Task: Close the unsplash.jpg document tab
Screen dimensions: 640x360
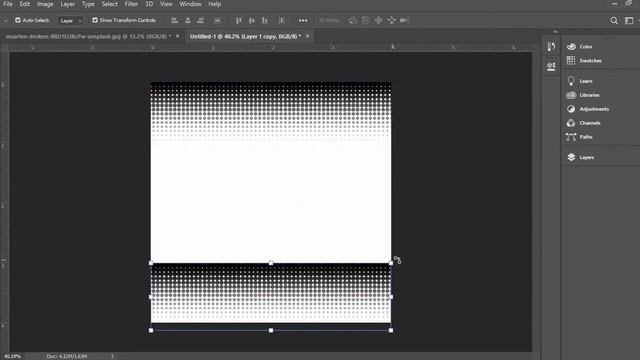Action: pyautogui.click(x=178, y=36)
